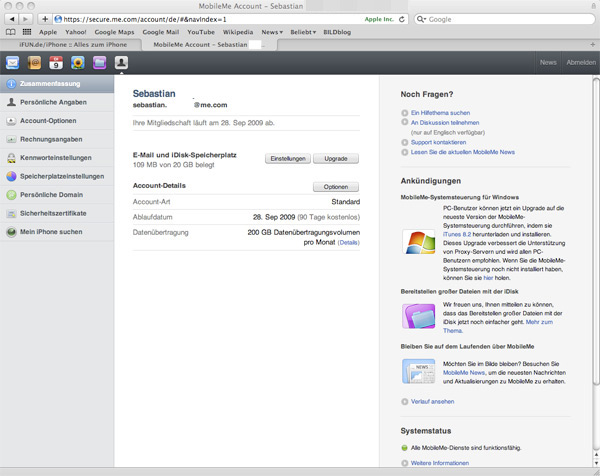The height and width of the screenshot is (476, 600).
Task: Open Google Maps bookmark
Action: click(x=114, y=32)
